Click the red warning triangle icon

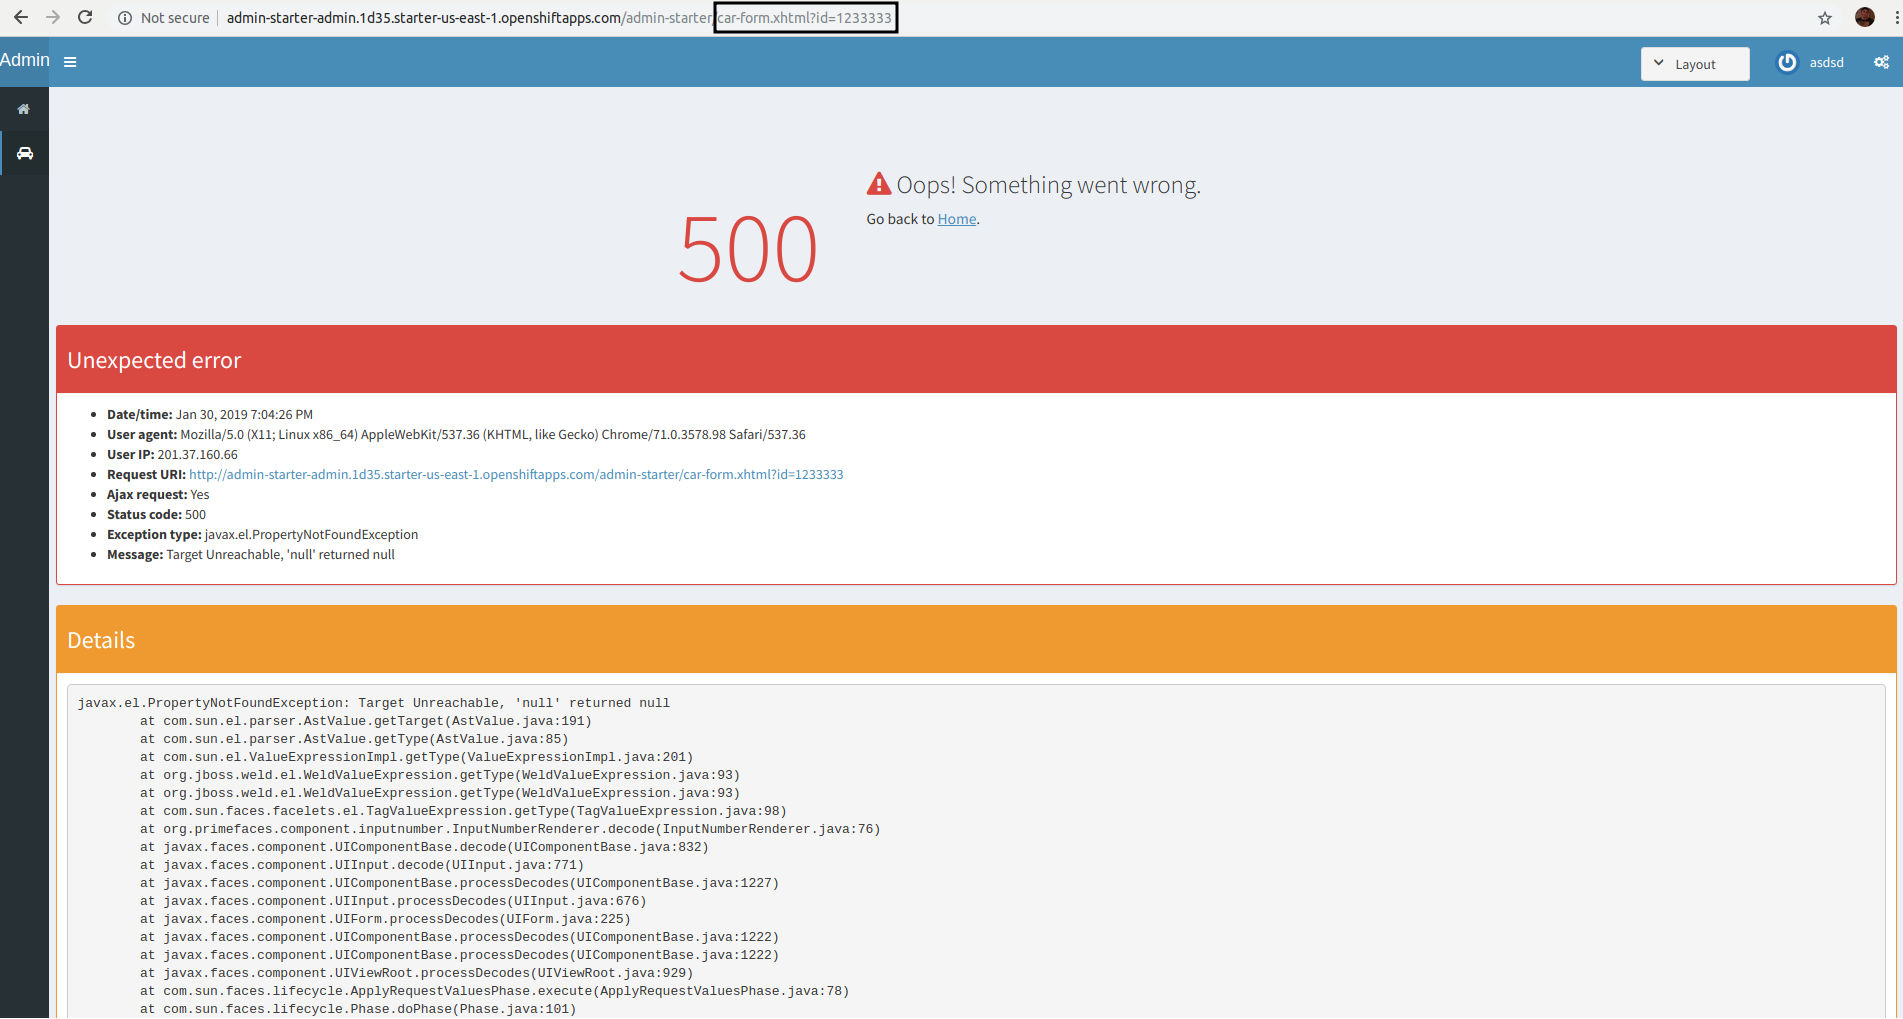tap(878, 183)
